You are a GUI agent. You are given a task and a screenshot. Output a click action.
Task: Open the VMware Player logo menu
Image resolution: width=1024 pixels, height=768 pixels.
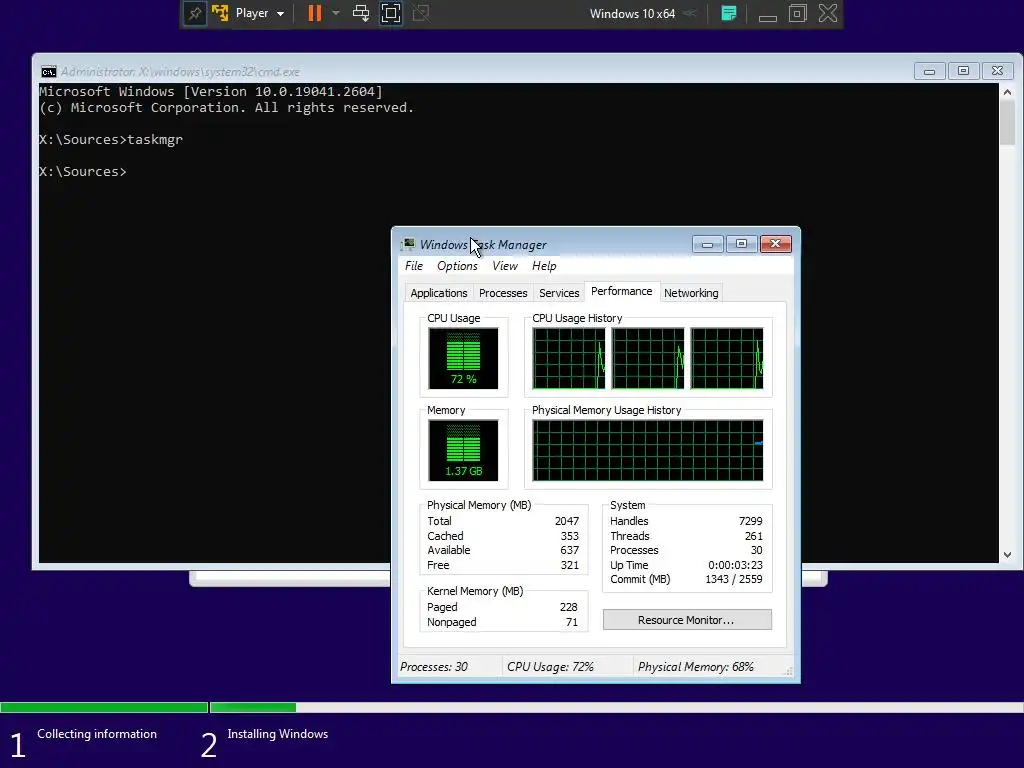tap(220, 13)
